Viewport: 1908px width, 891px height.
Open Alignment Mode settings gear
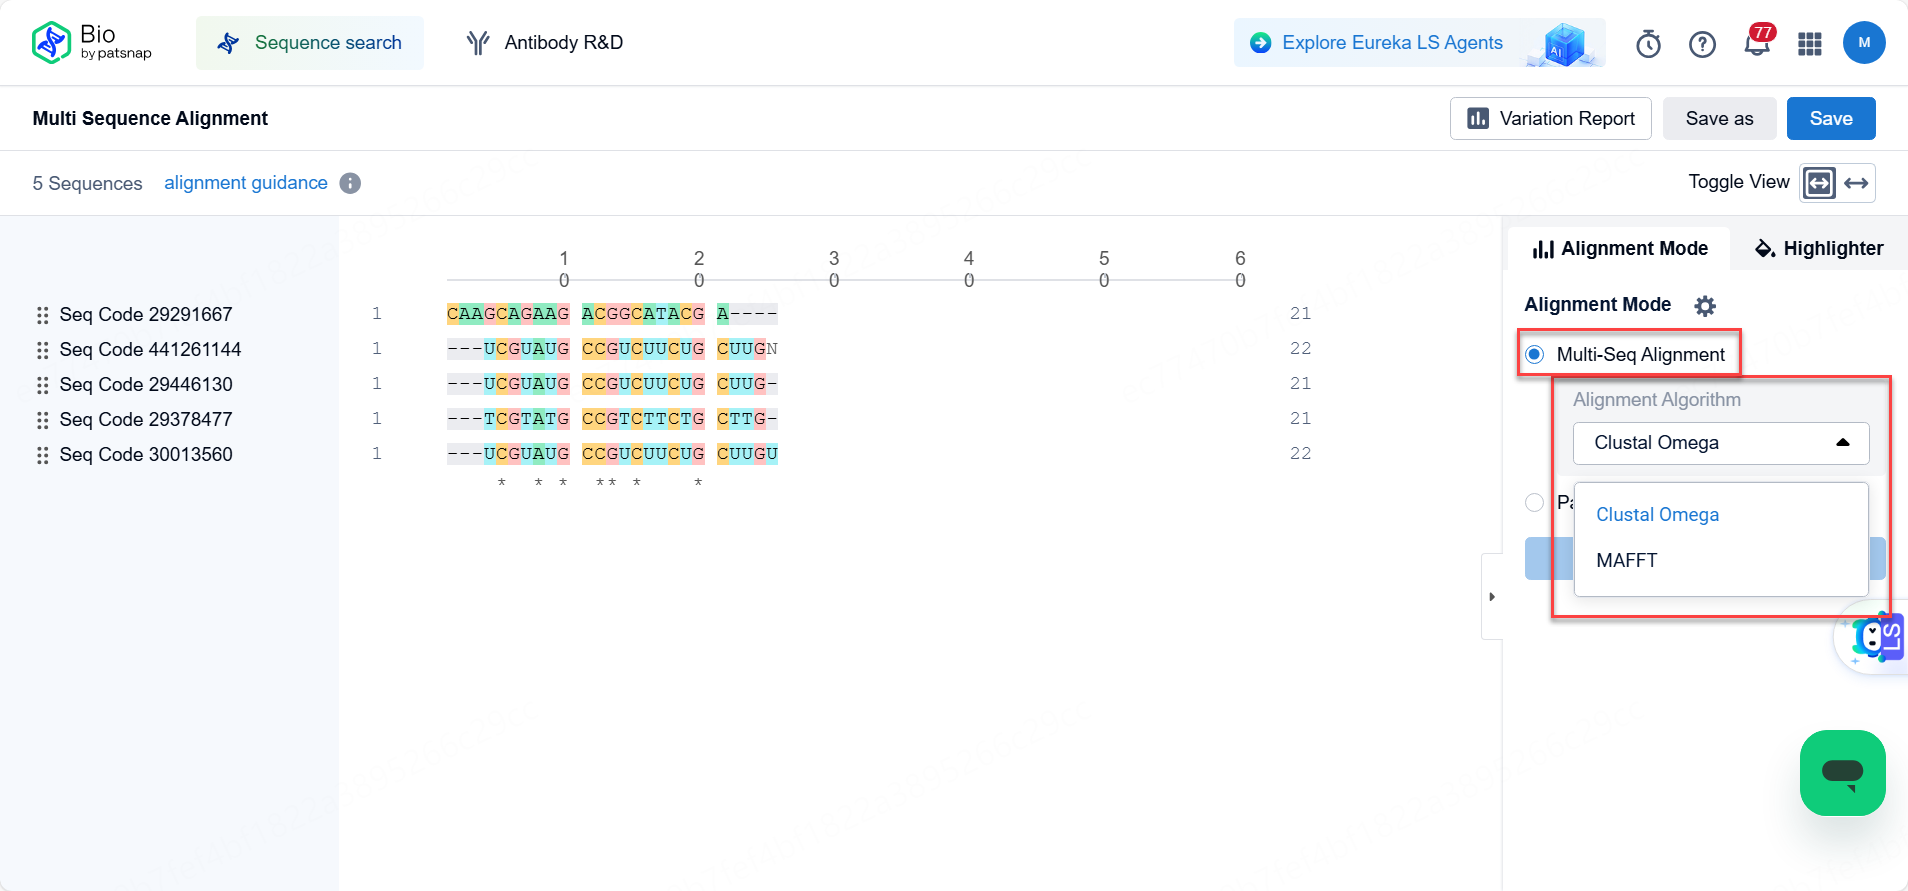click(1705, 305)
